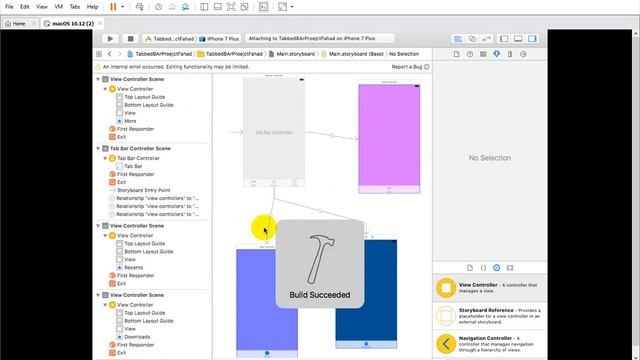Collapse the View Controller above Recents item

pos(105,236)
